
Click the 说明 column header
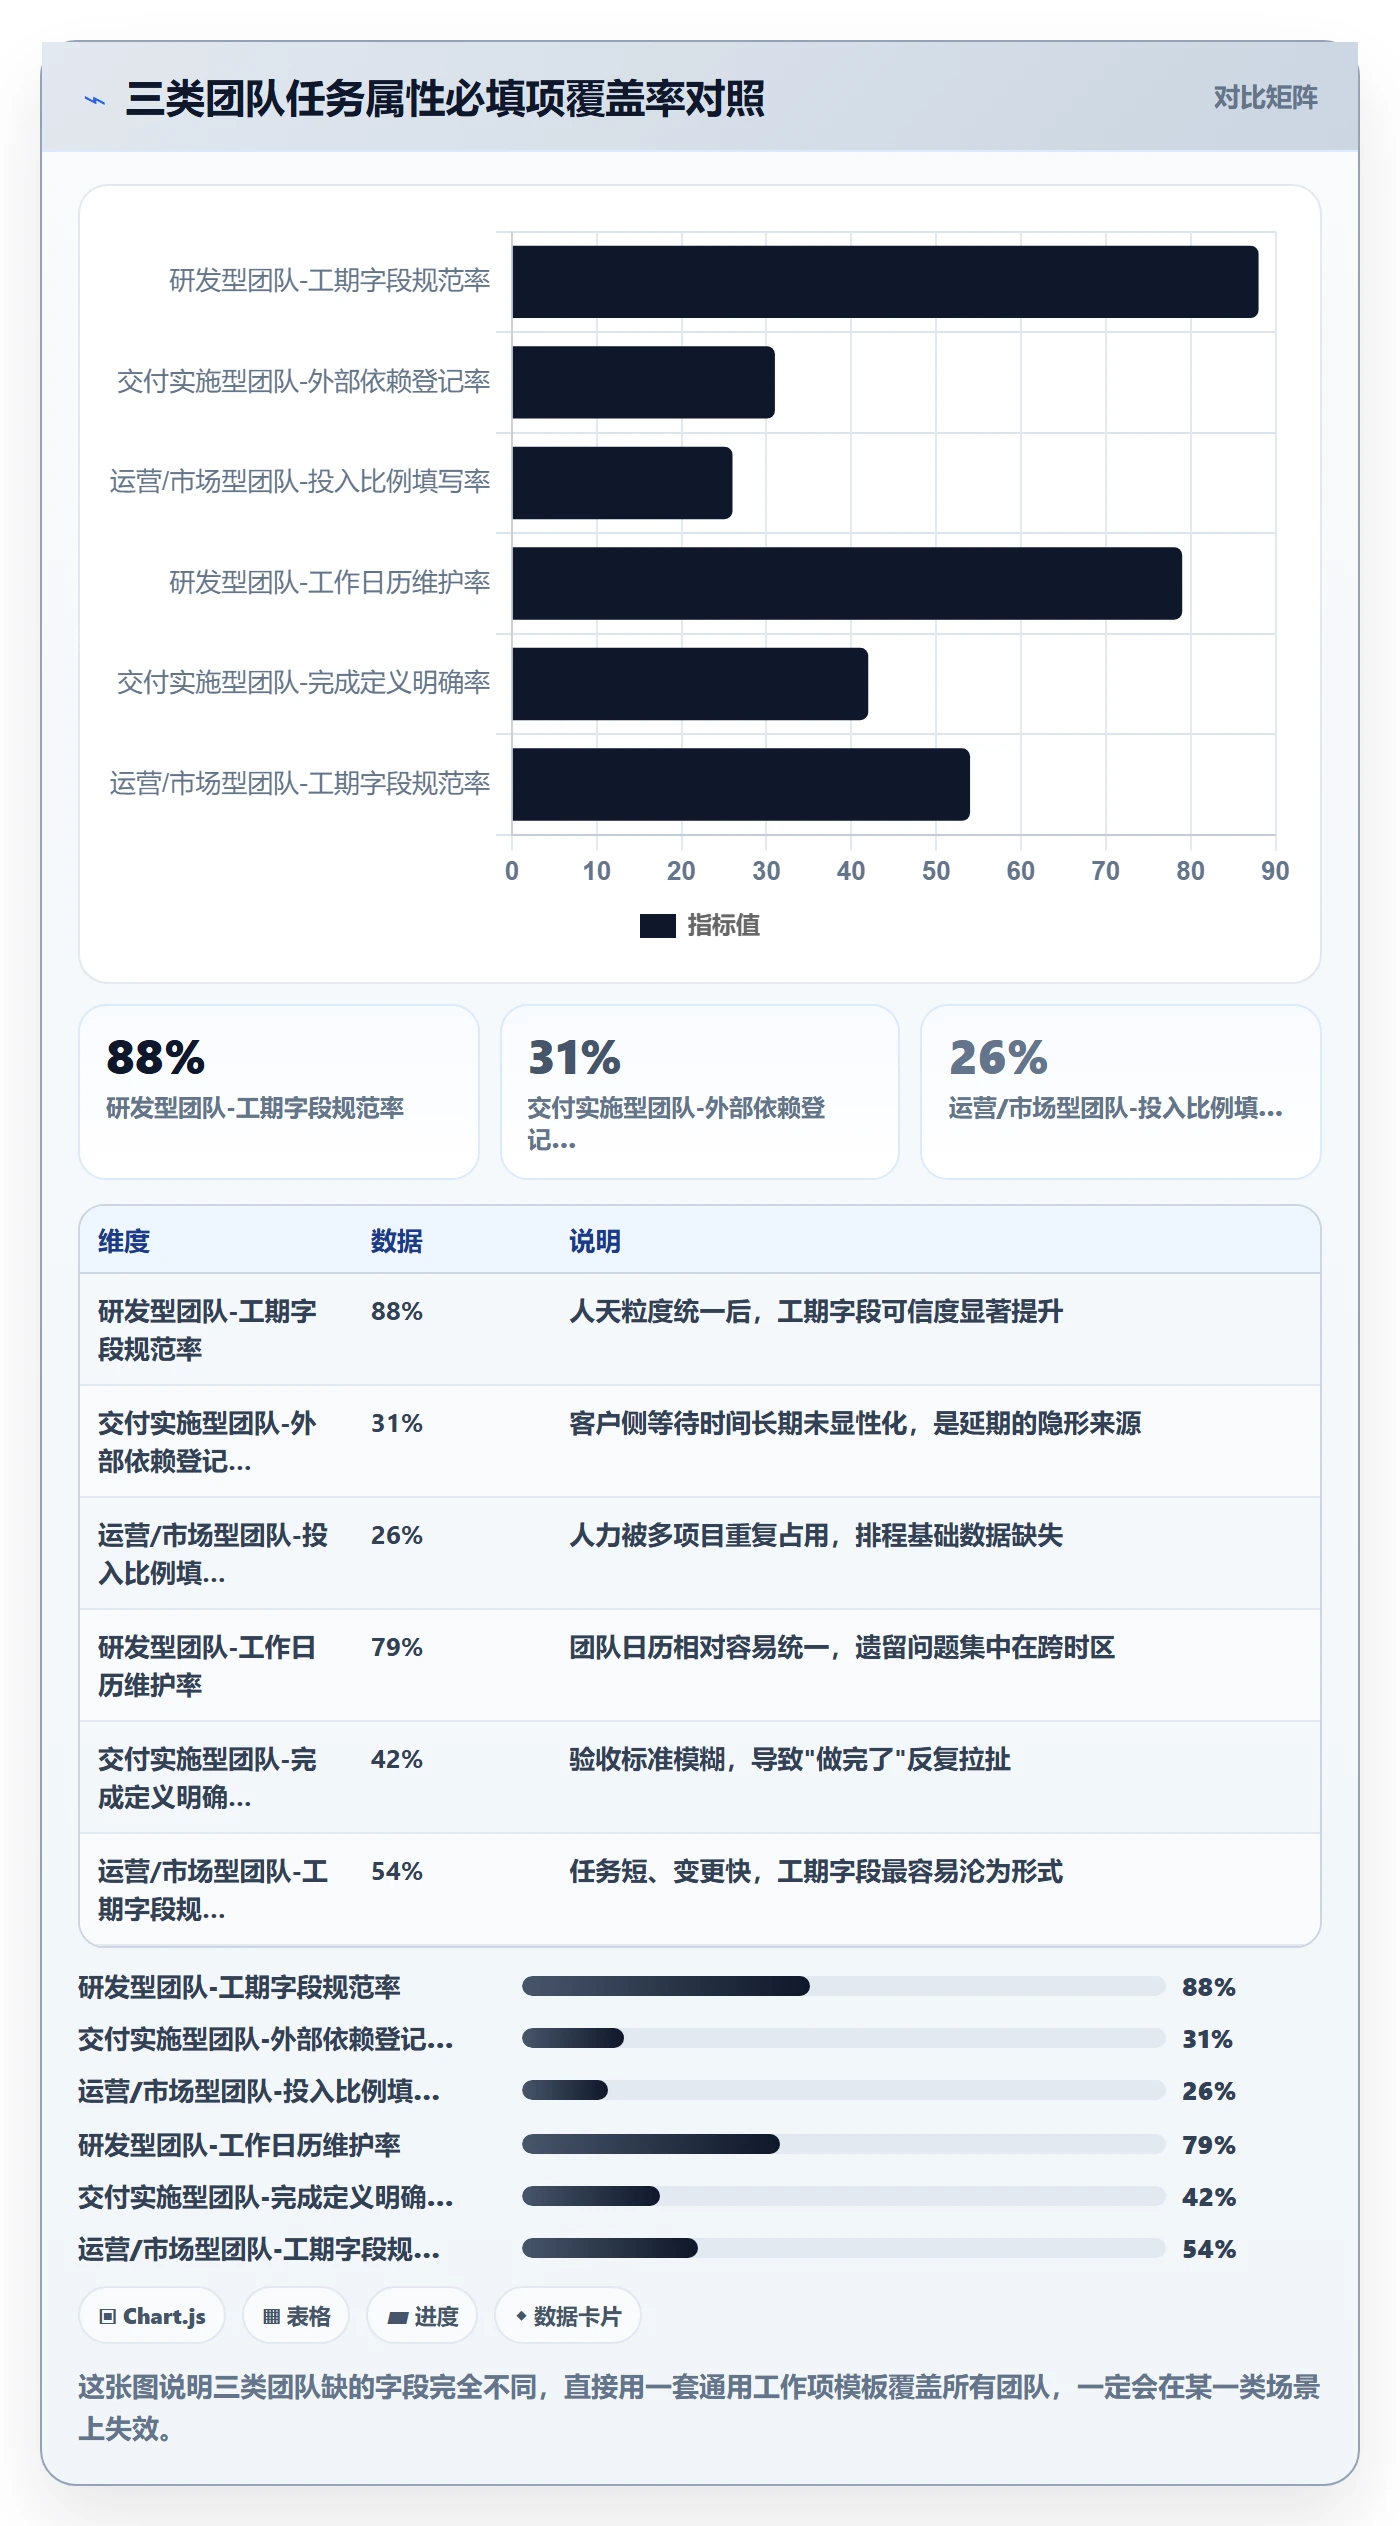tap(595, 1241)
